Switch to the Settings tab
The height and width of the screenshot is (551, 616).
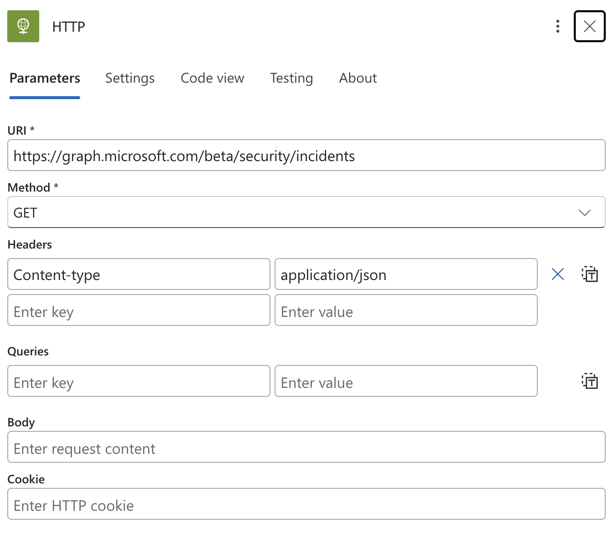130,78
